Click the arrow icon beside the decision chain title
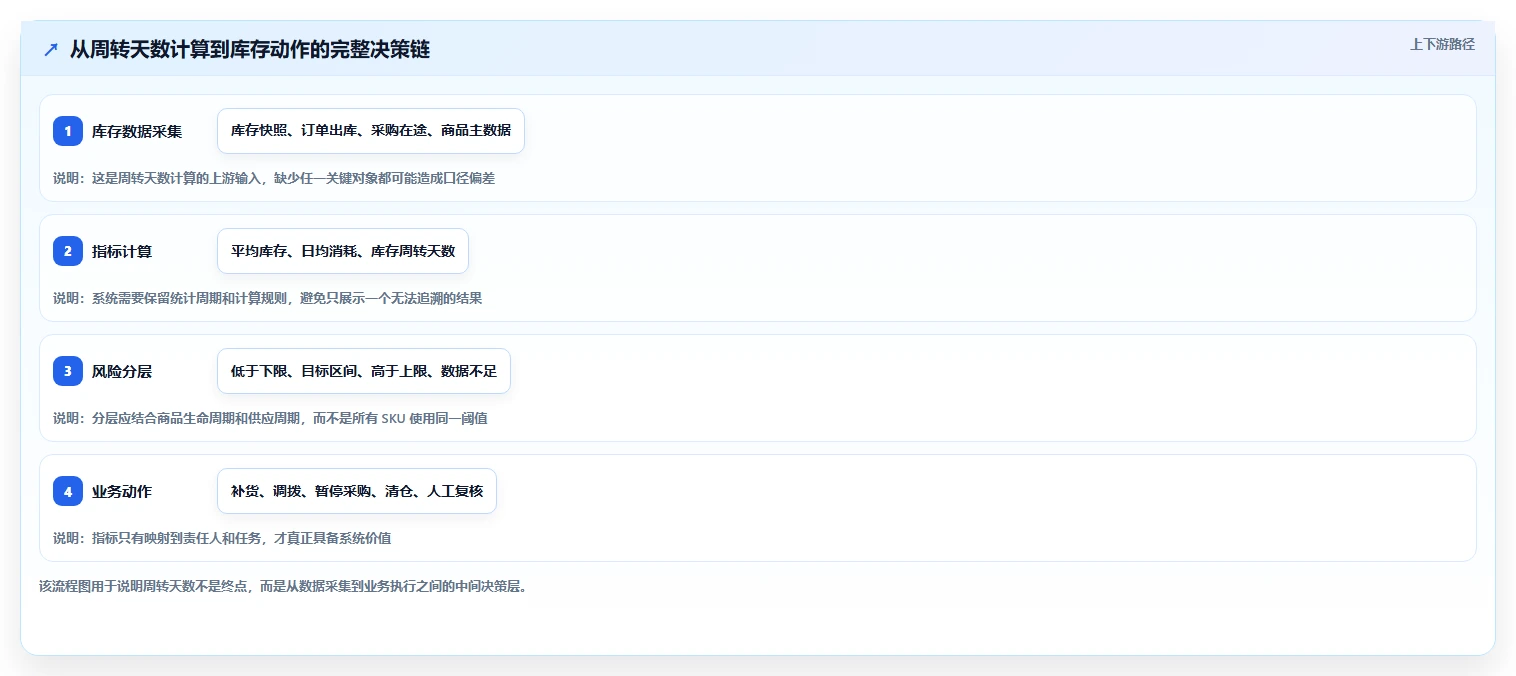Viewport: 1516px width, 676px height. point(51,49)
